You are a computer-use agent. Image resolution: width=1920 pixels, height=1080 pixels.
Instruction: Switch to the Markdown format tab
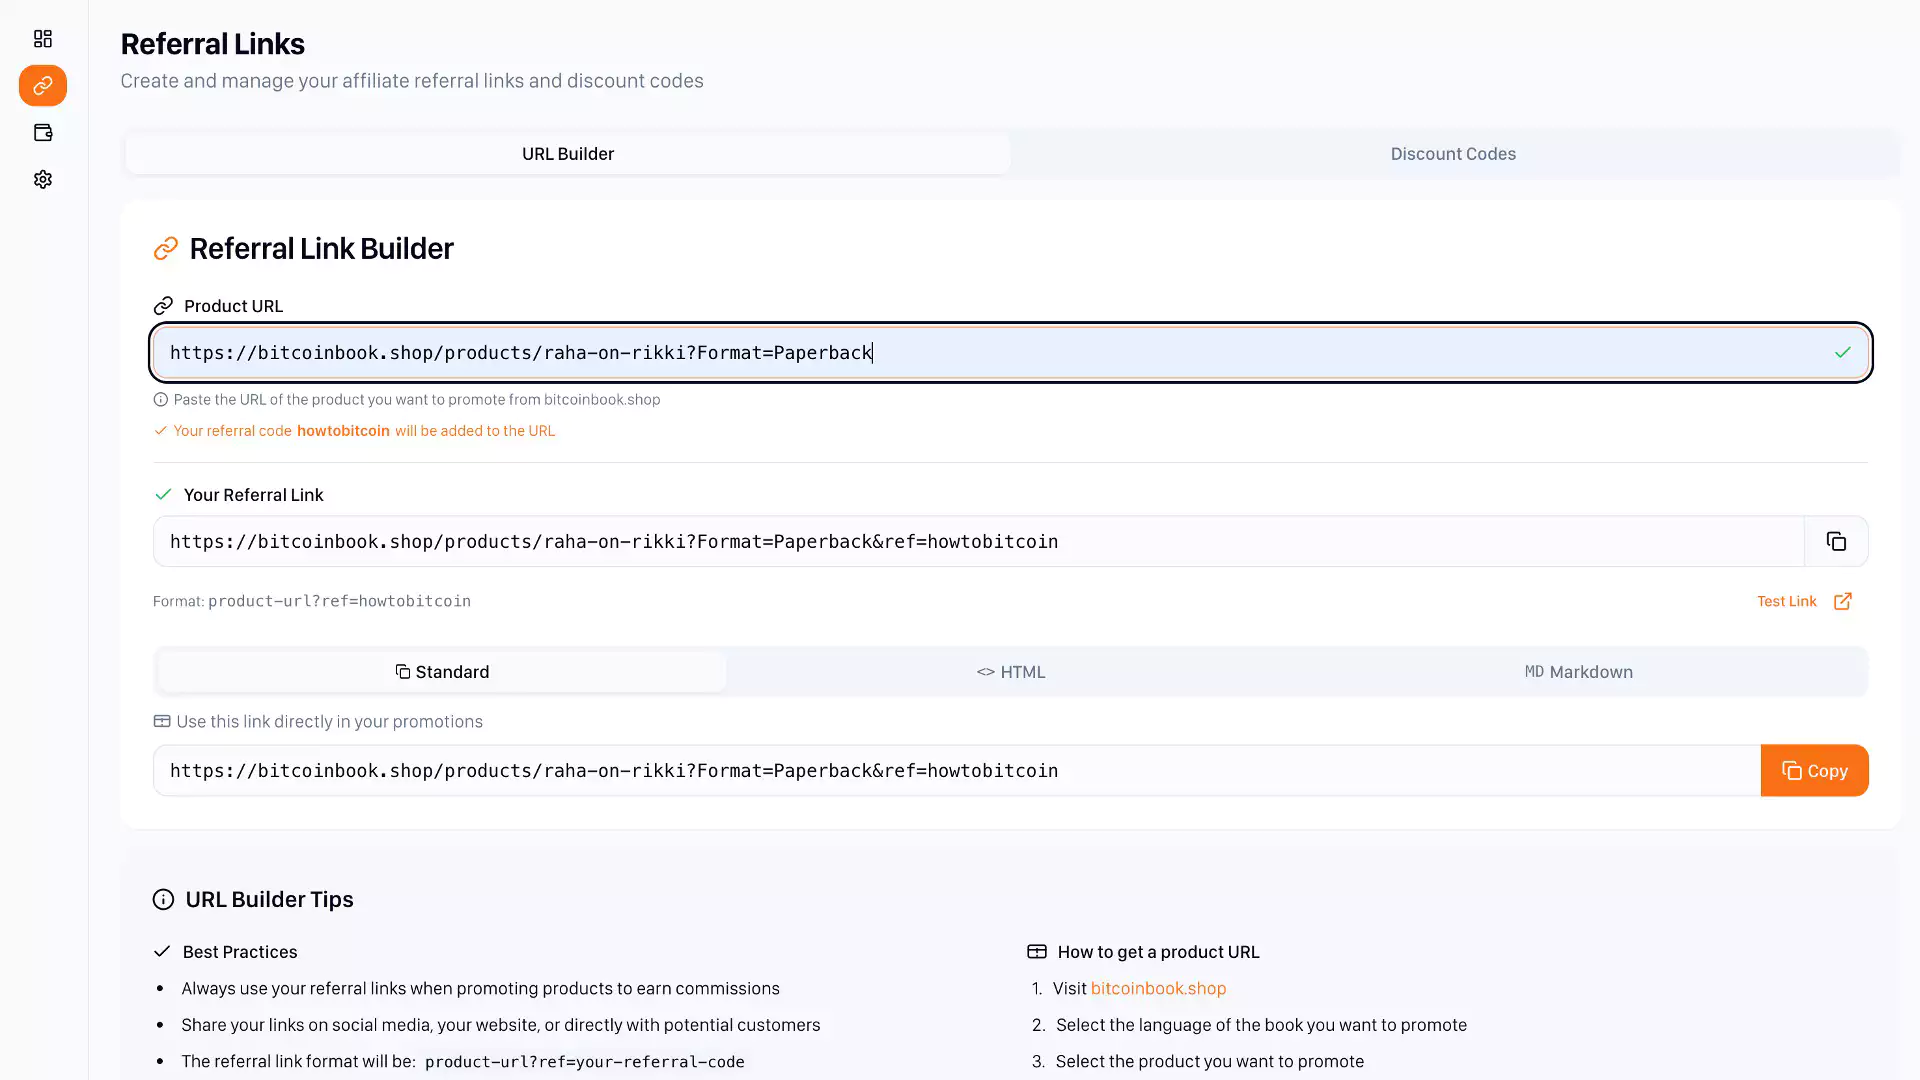click(1578, 672)
